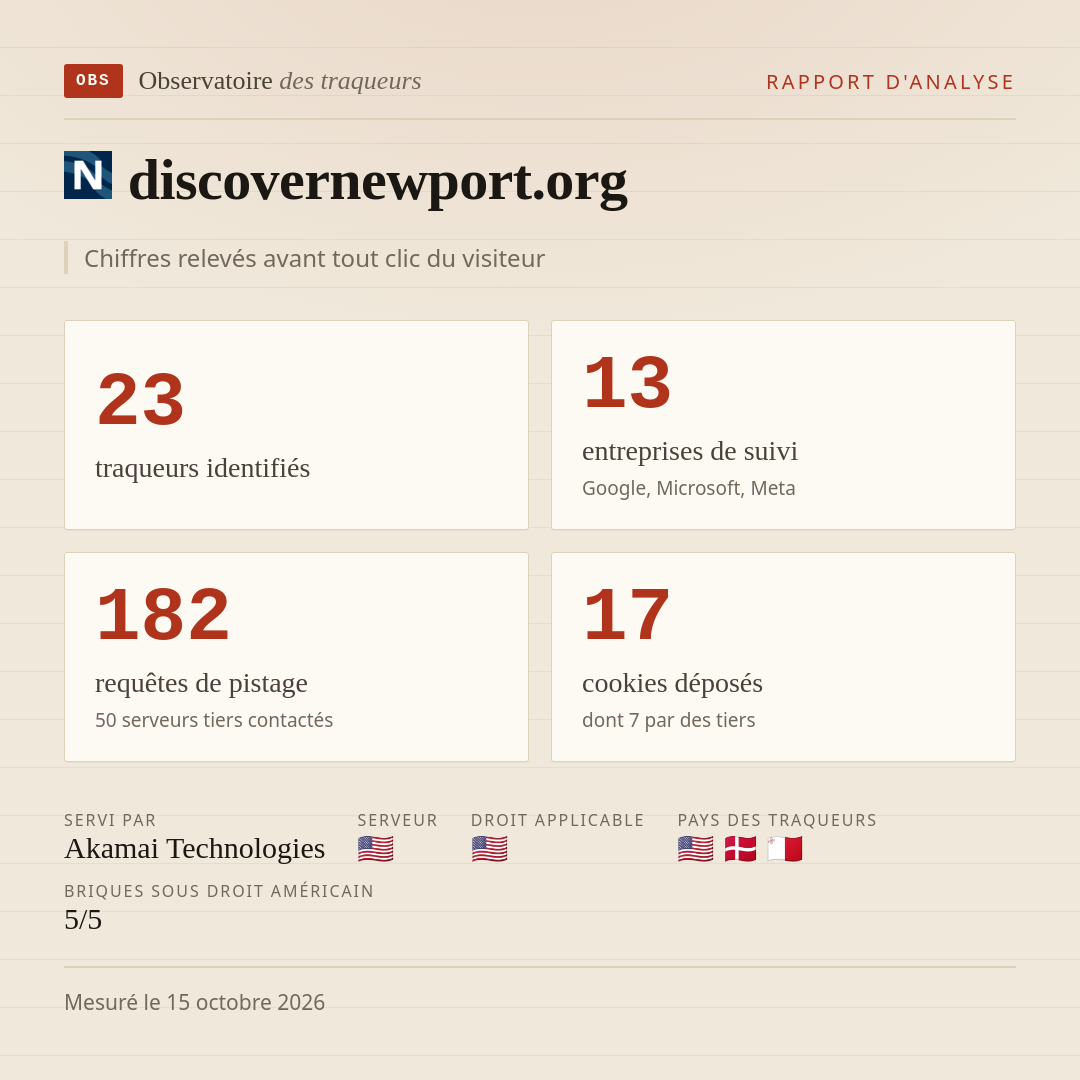This screenshot has height=1080, width=1080.
Task: Click the number 13 in companies card
Action: click(627, 382)
